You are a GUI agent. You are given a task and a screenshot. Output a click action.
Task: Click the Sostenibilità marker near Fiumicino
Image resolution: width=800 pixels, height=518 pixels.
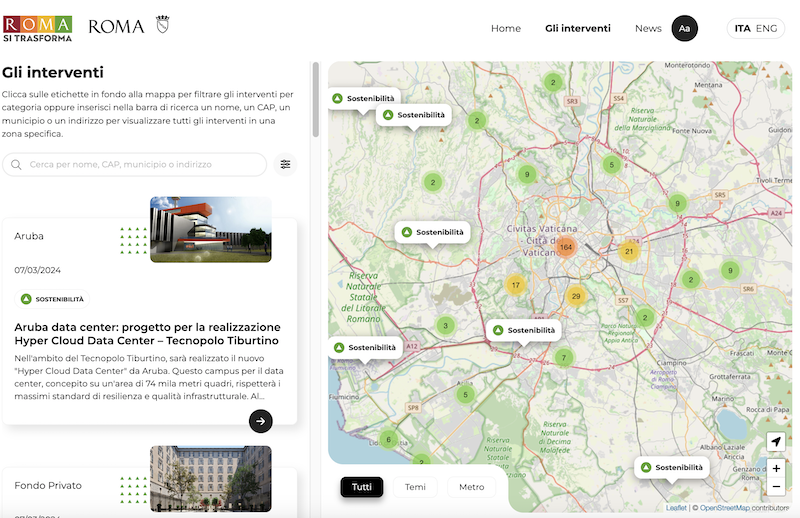pos(365,348)
